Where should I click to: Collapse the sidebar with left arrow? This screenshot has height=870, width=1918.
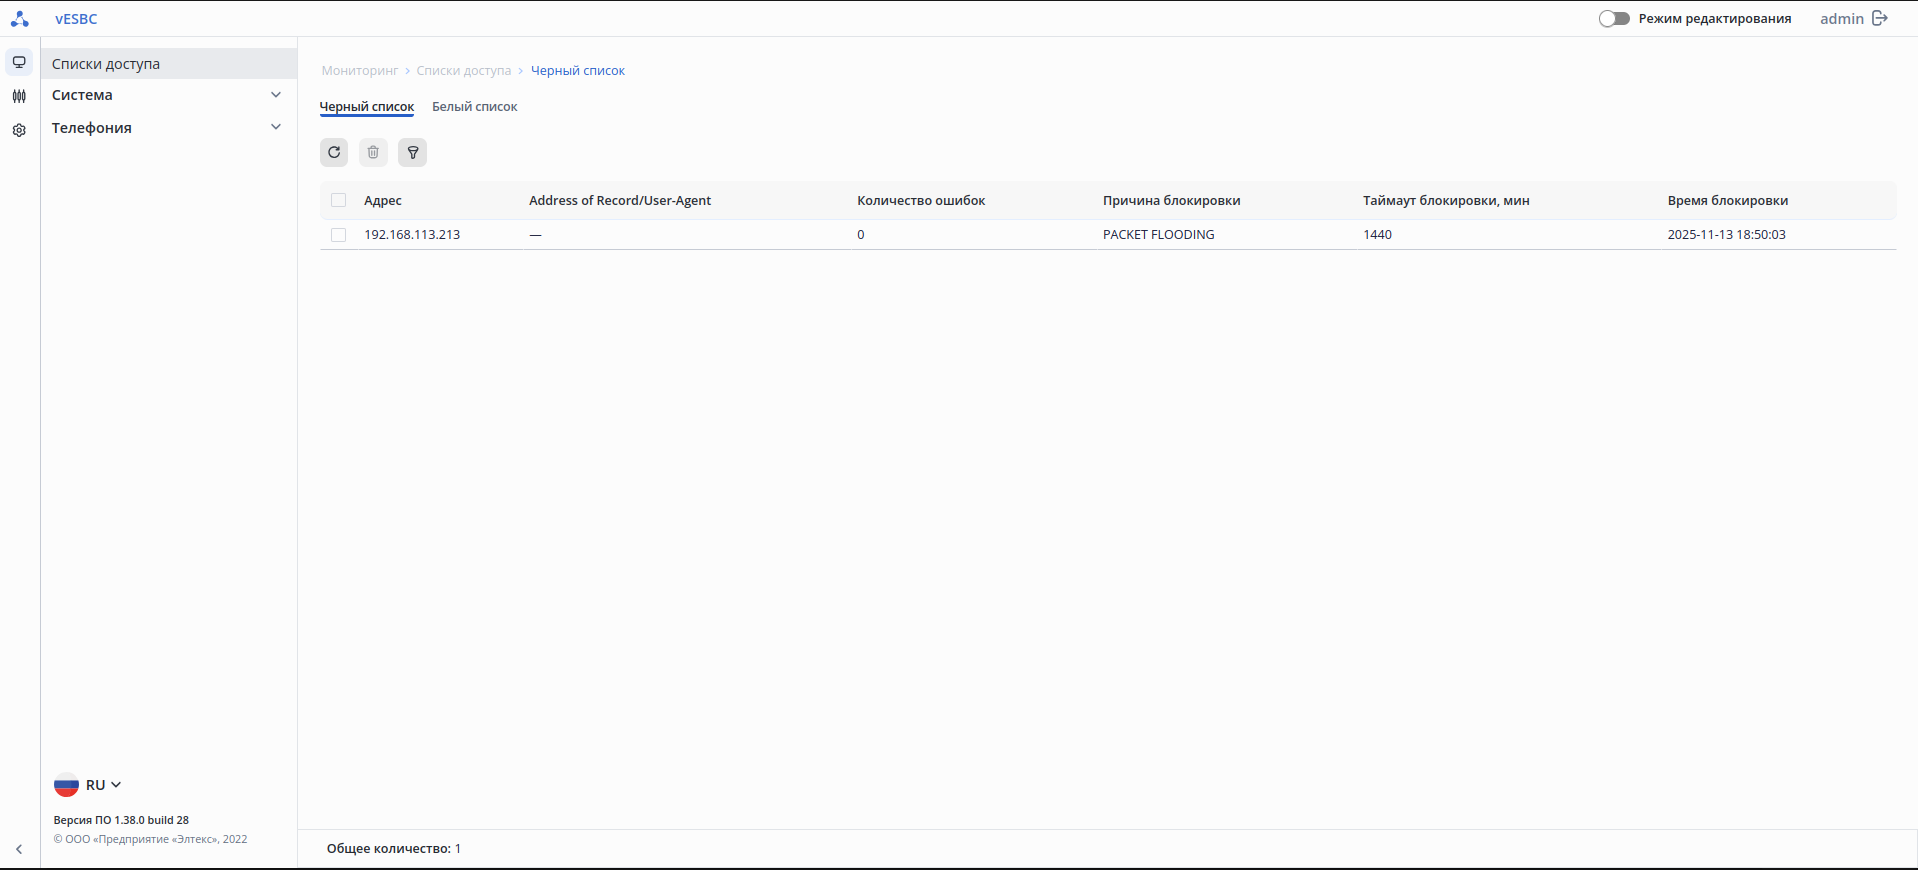pos(19,849)
